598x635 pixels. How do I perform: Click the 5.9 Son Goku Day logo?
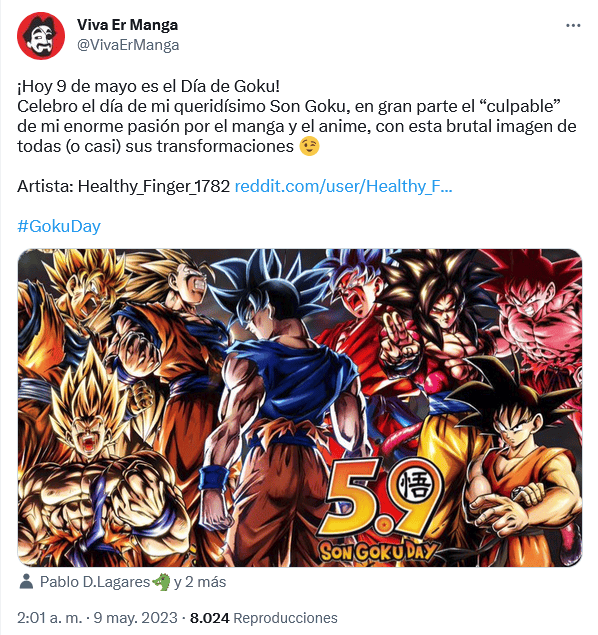tap(379, 510)
